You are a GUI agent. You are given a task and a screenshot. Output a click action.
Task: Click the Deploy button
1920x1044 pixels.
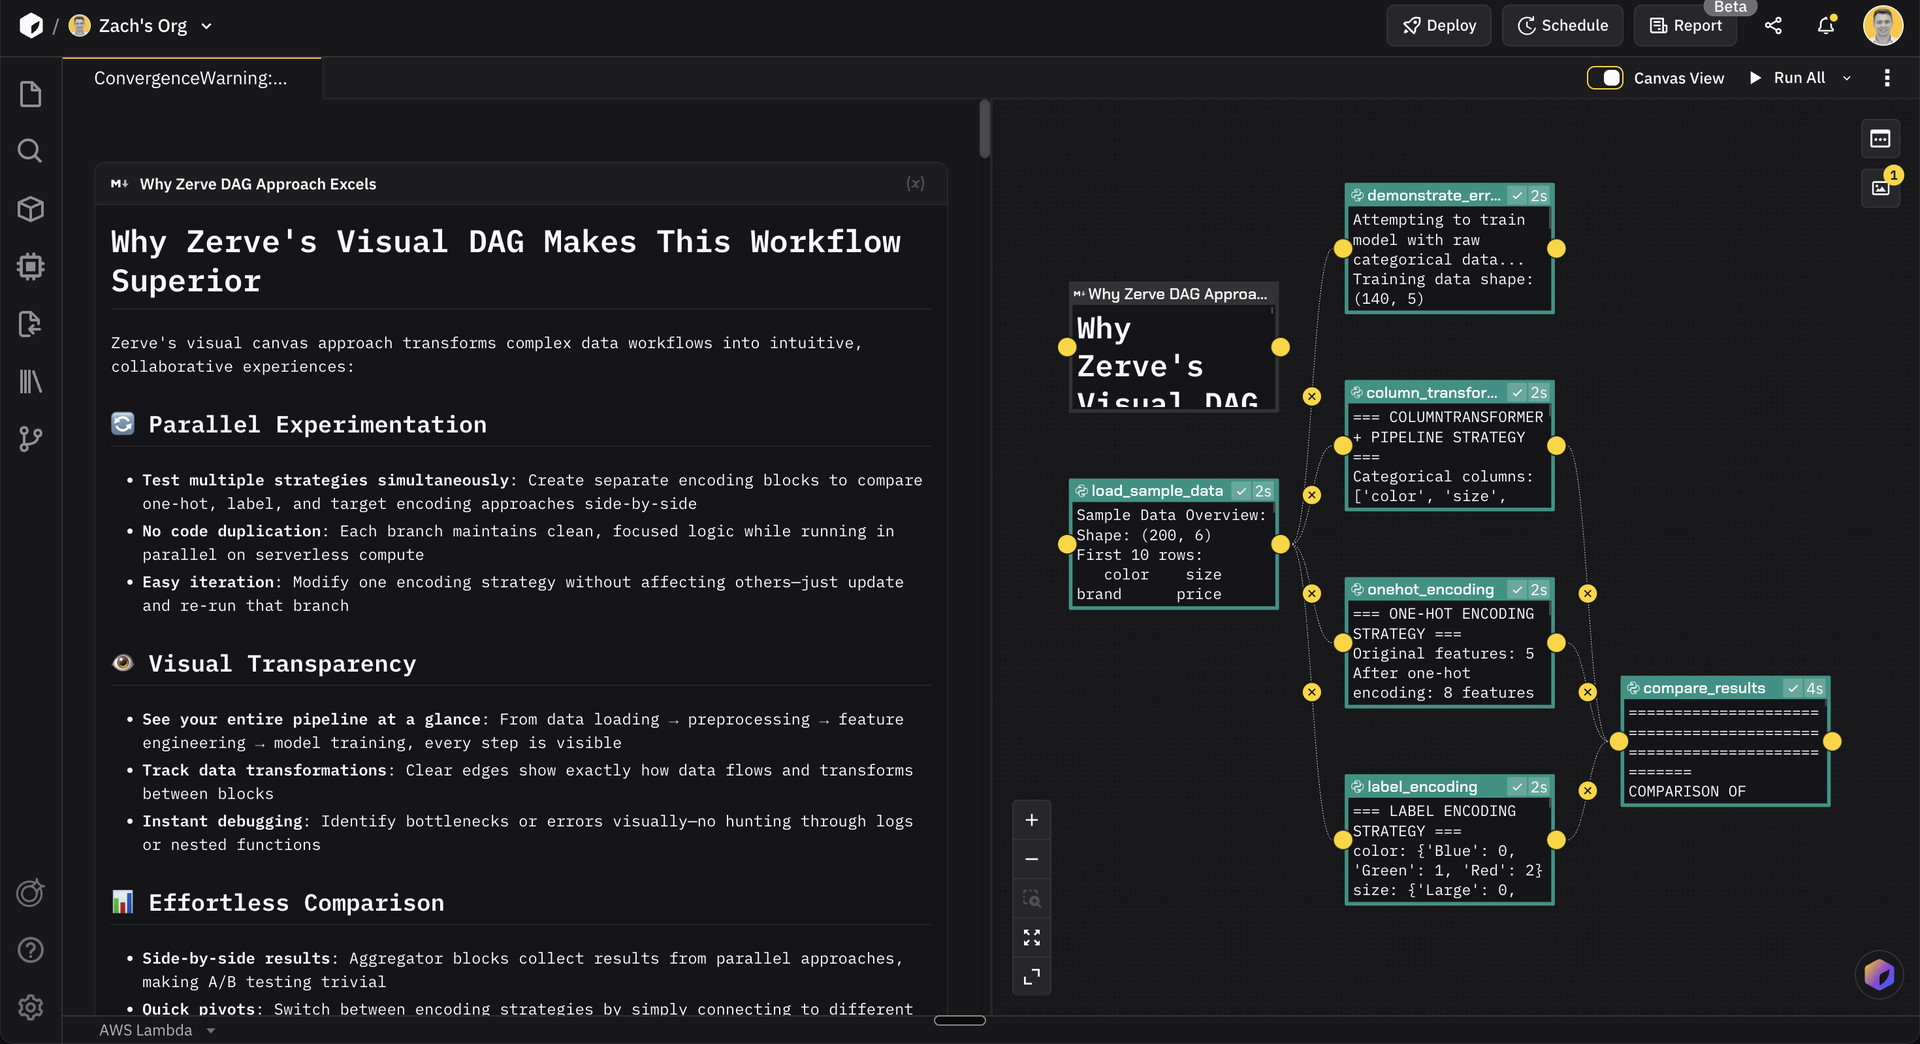(x=1439, y=25)
